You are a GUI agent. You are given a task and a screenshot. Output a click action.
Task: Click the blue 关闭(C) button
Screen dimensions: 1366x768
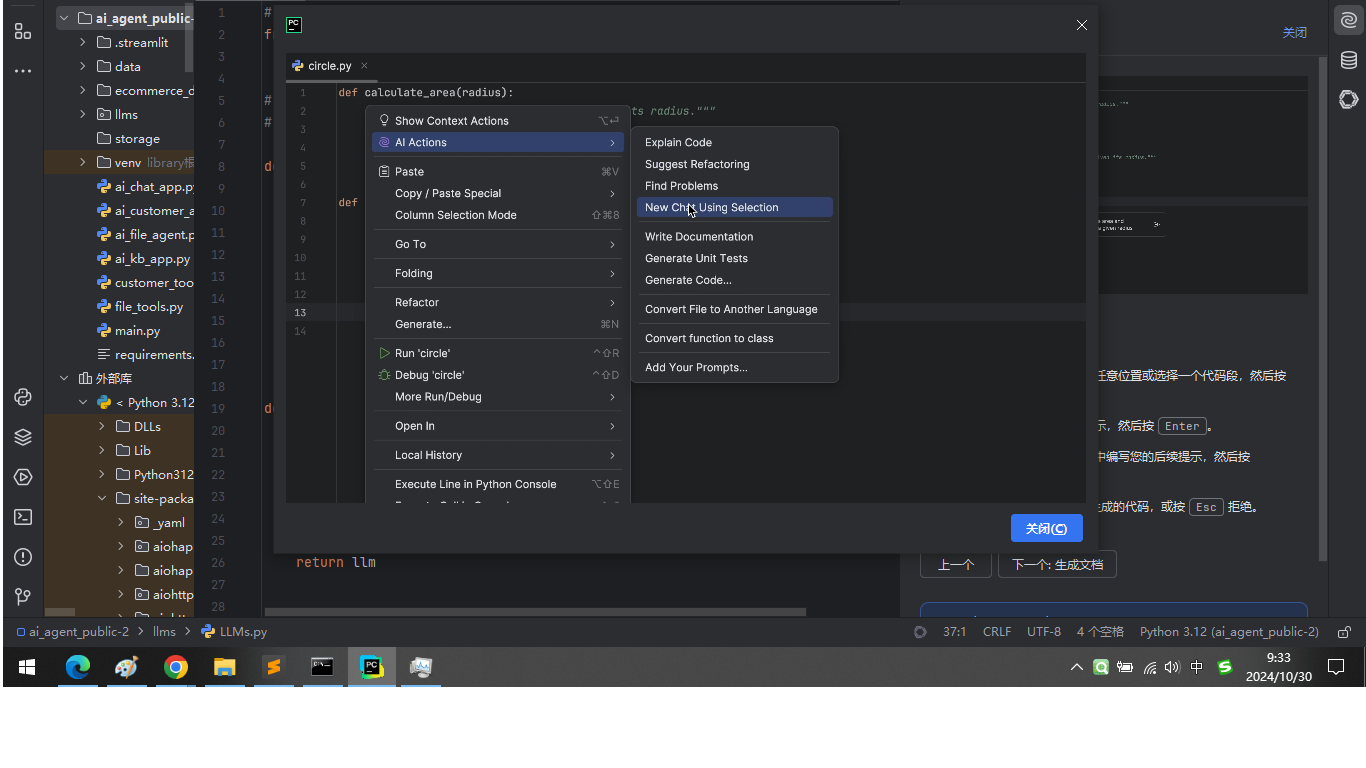[1046, 529]
